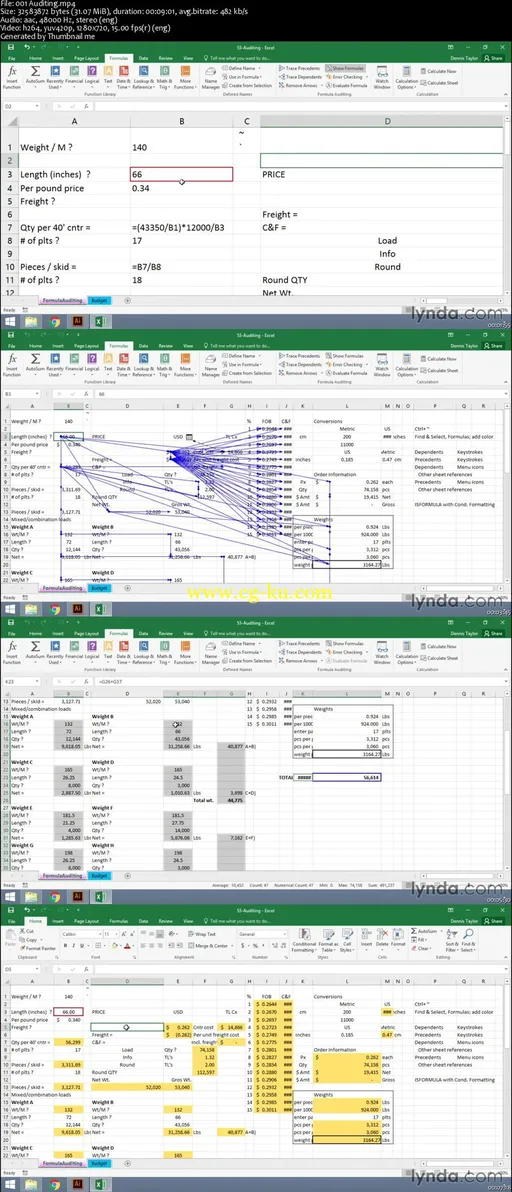Click Trace Dependents in the blue trace-arrows frame
This screenshot has width=512, height=1192.
(300, 364)
